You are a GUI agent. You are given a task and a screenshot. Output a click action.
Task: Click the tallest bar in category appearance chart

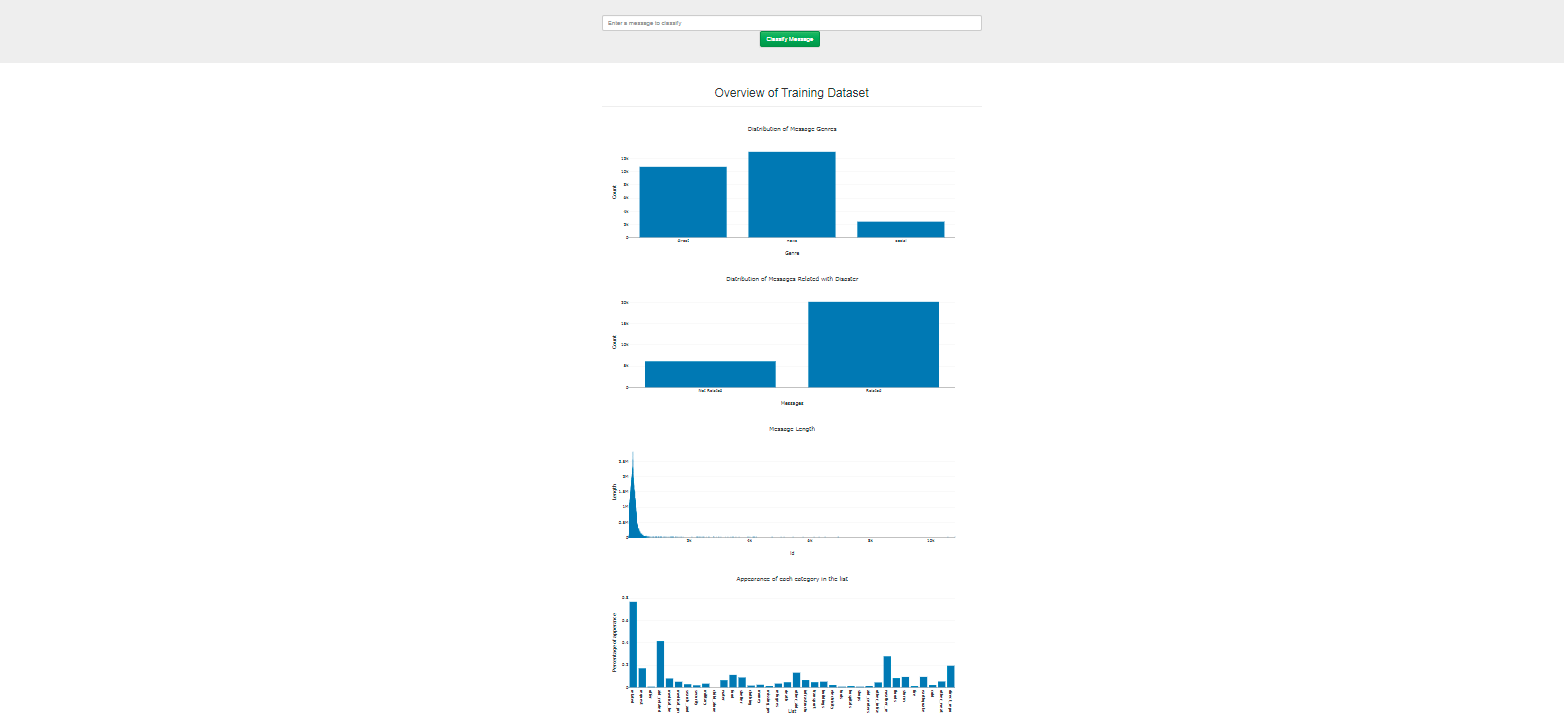[x=633, y=644]
